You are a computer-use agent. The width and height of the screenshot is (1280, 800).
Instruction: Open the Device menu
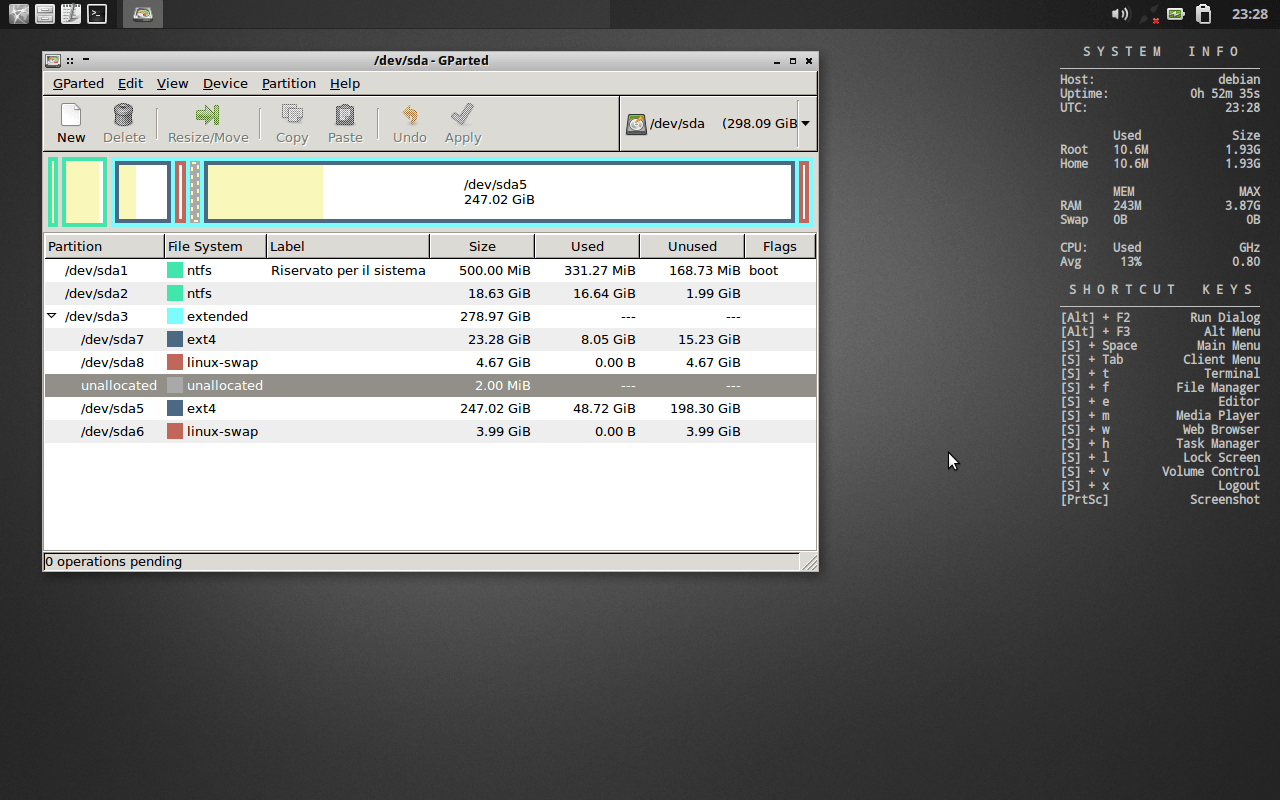pos(225,84)
